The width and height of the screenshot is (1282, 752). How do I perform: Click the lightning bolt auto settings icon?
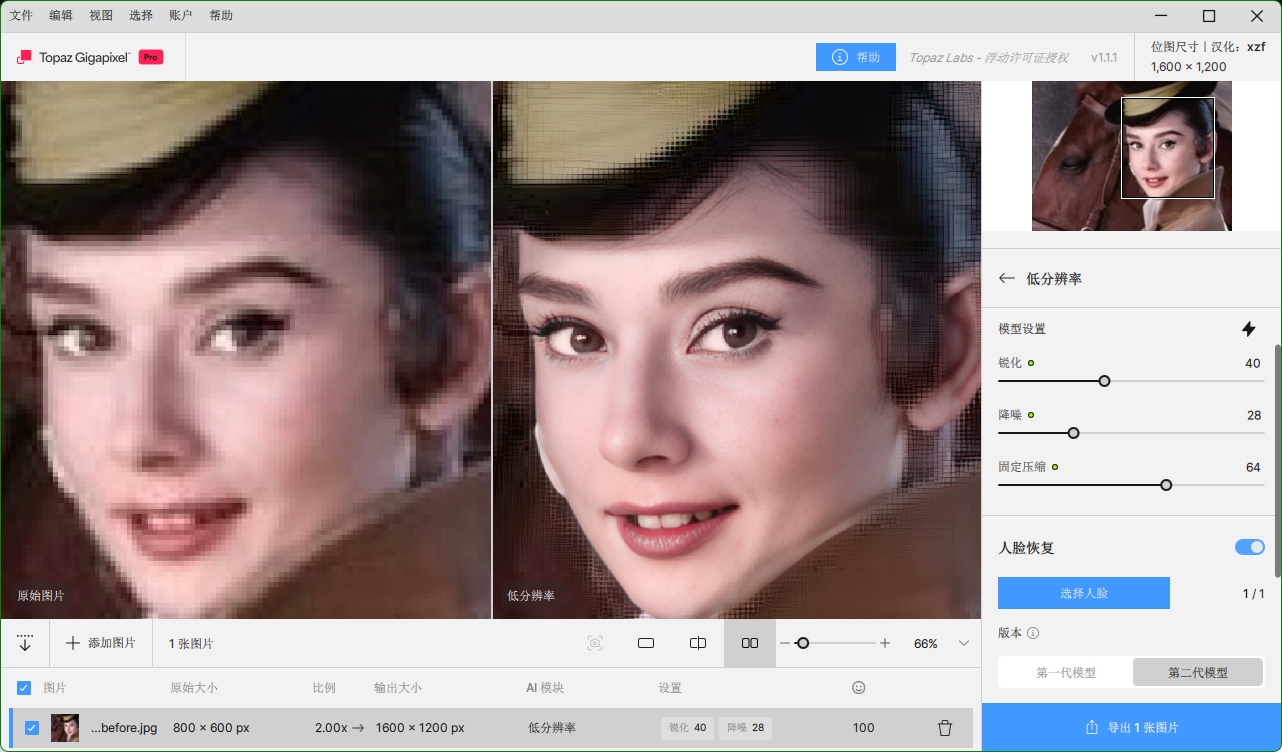1248,329
